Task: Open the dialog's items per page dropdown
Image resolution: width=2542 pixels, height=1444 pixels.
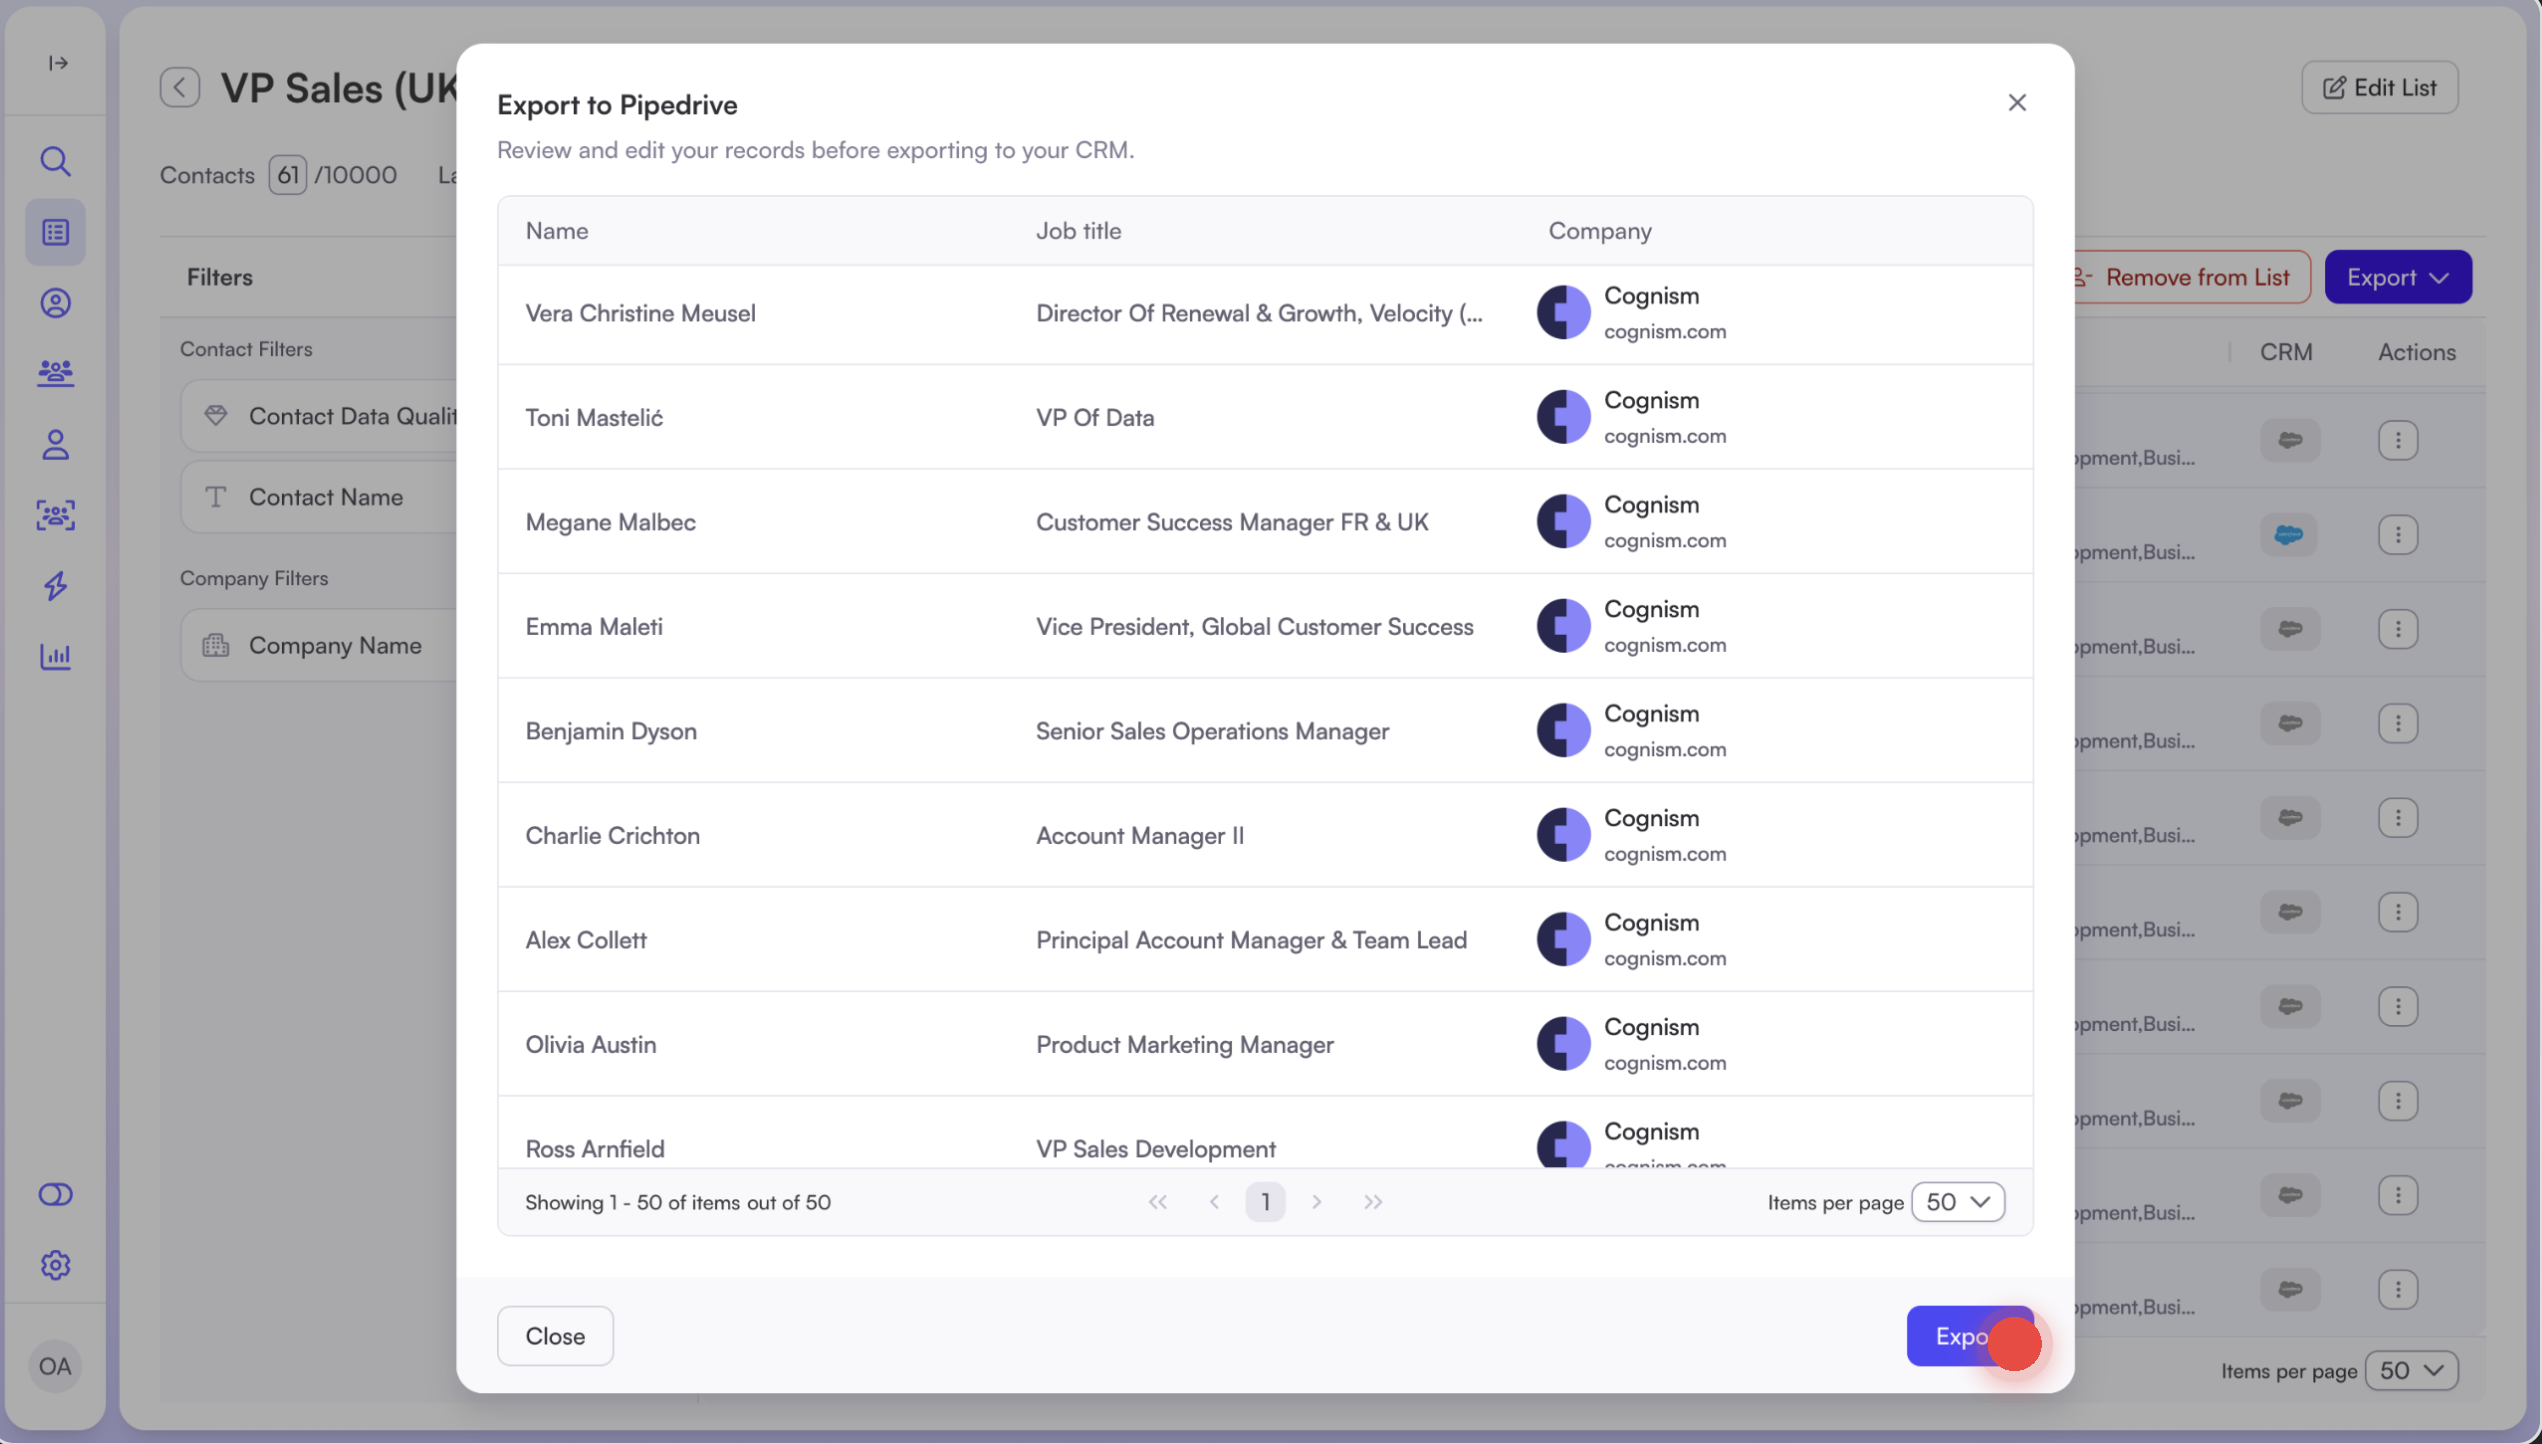Action: pos(1957,1202)
